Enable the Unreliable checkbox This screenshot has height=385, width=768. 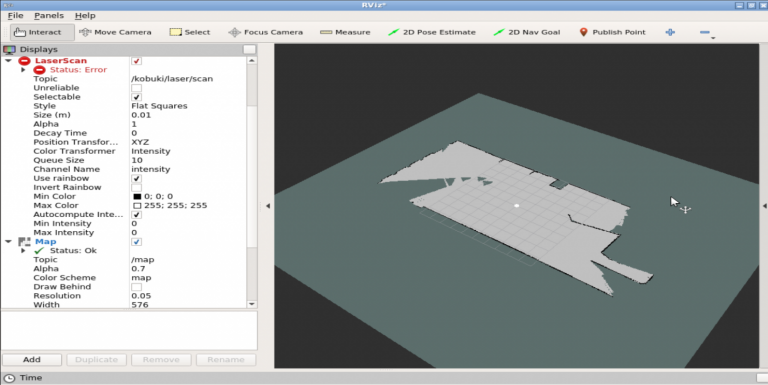137,88
